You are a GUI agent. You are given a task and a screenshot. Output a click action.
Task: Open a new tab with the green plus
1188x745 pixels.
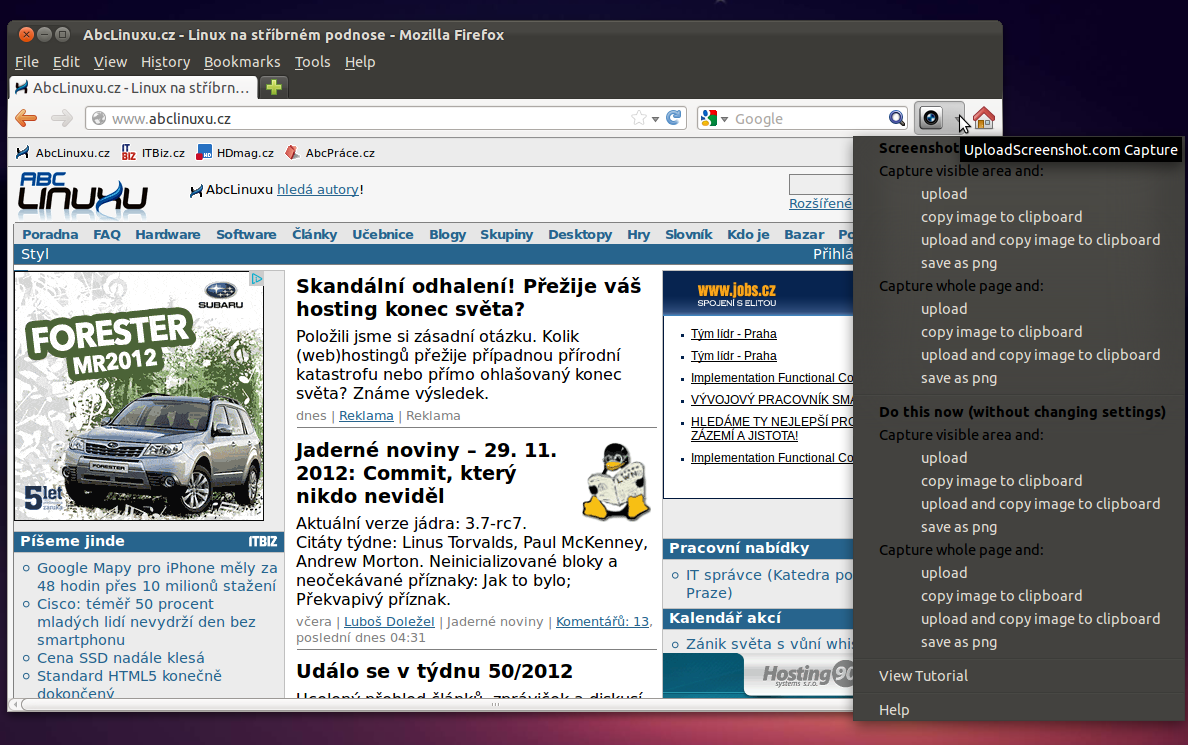[x=274, y=87]
